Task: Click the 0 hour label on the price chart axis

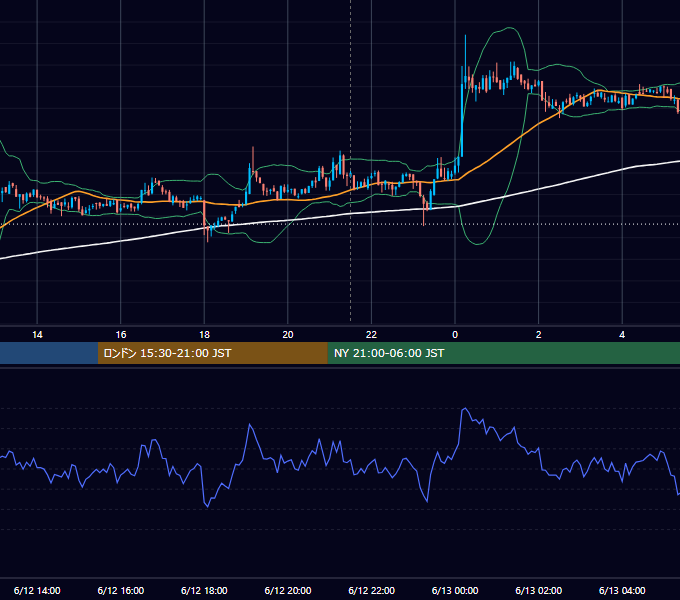Action: (455, 335)
